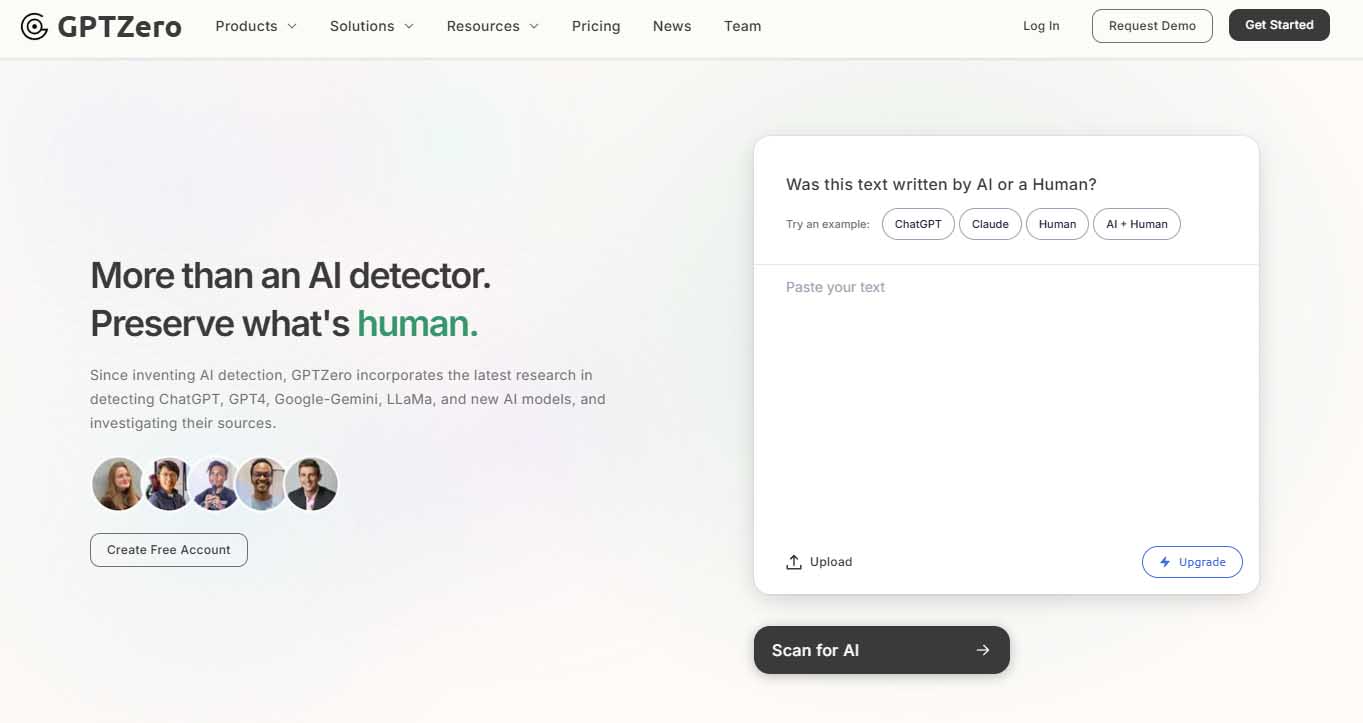1363x723 pixels.
Task: Open the Products menu
Action: pyautogui.click(x=256, y=26)
